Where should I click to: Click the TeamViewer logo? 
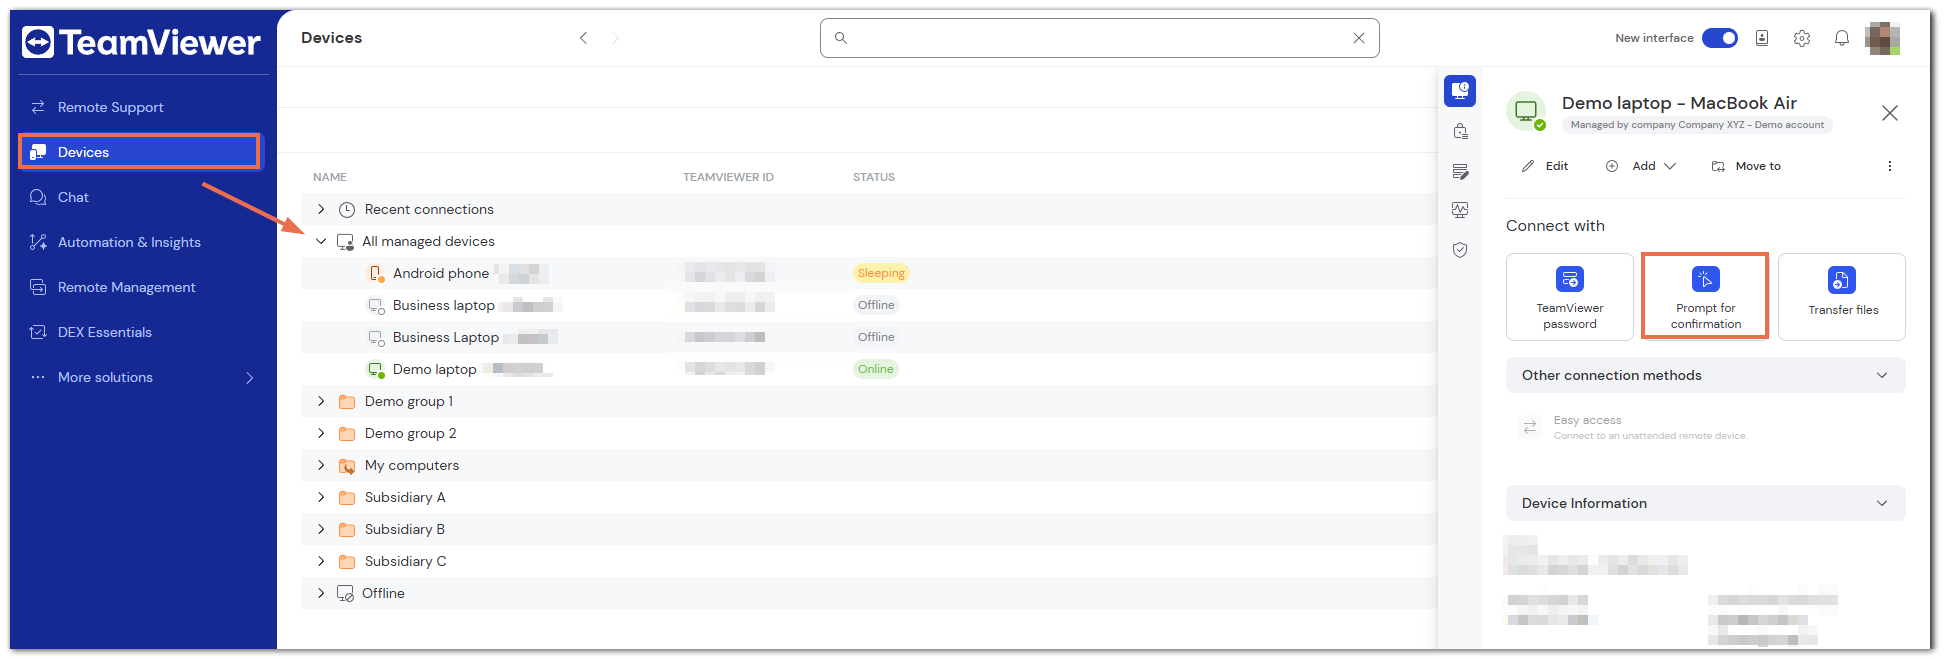pos(141,42)
